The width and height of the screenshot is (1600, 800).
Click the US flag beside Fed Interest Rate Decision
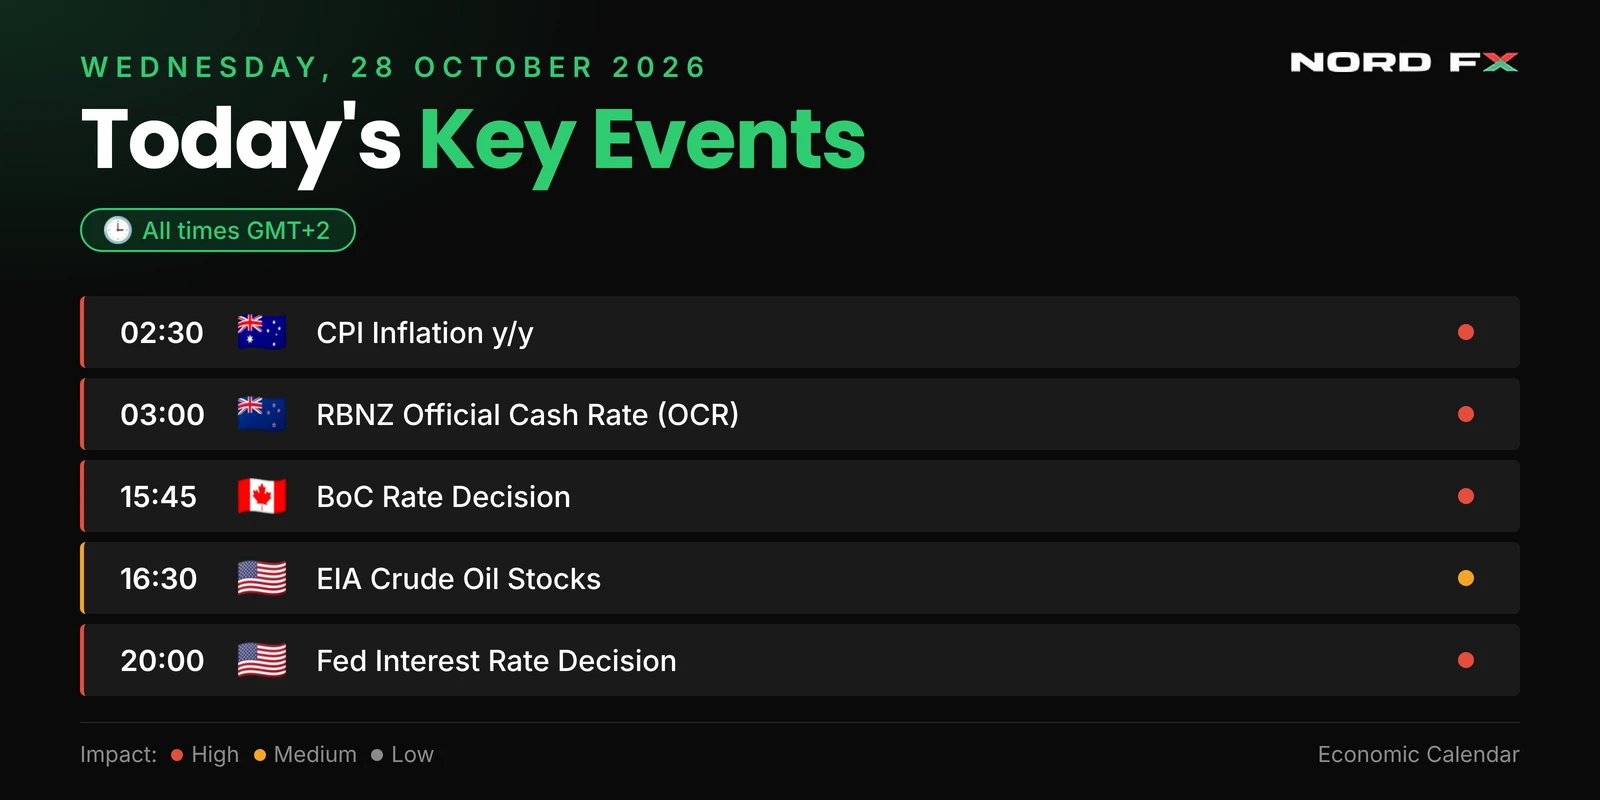[x=262, y=660]
